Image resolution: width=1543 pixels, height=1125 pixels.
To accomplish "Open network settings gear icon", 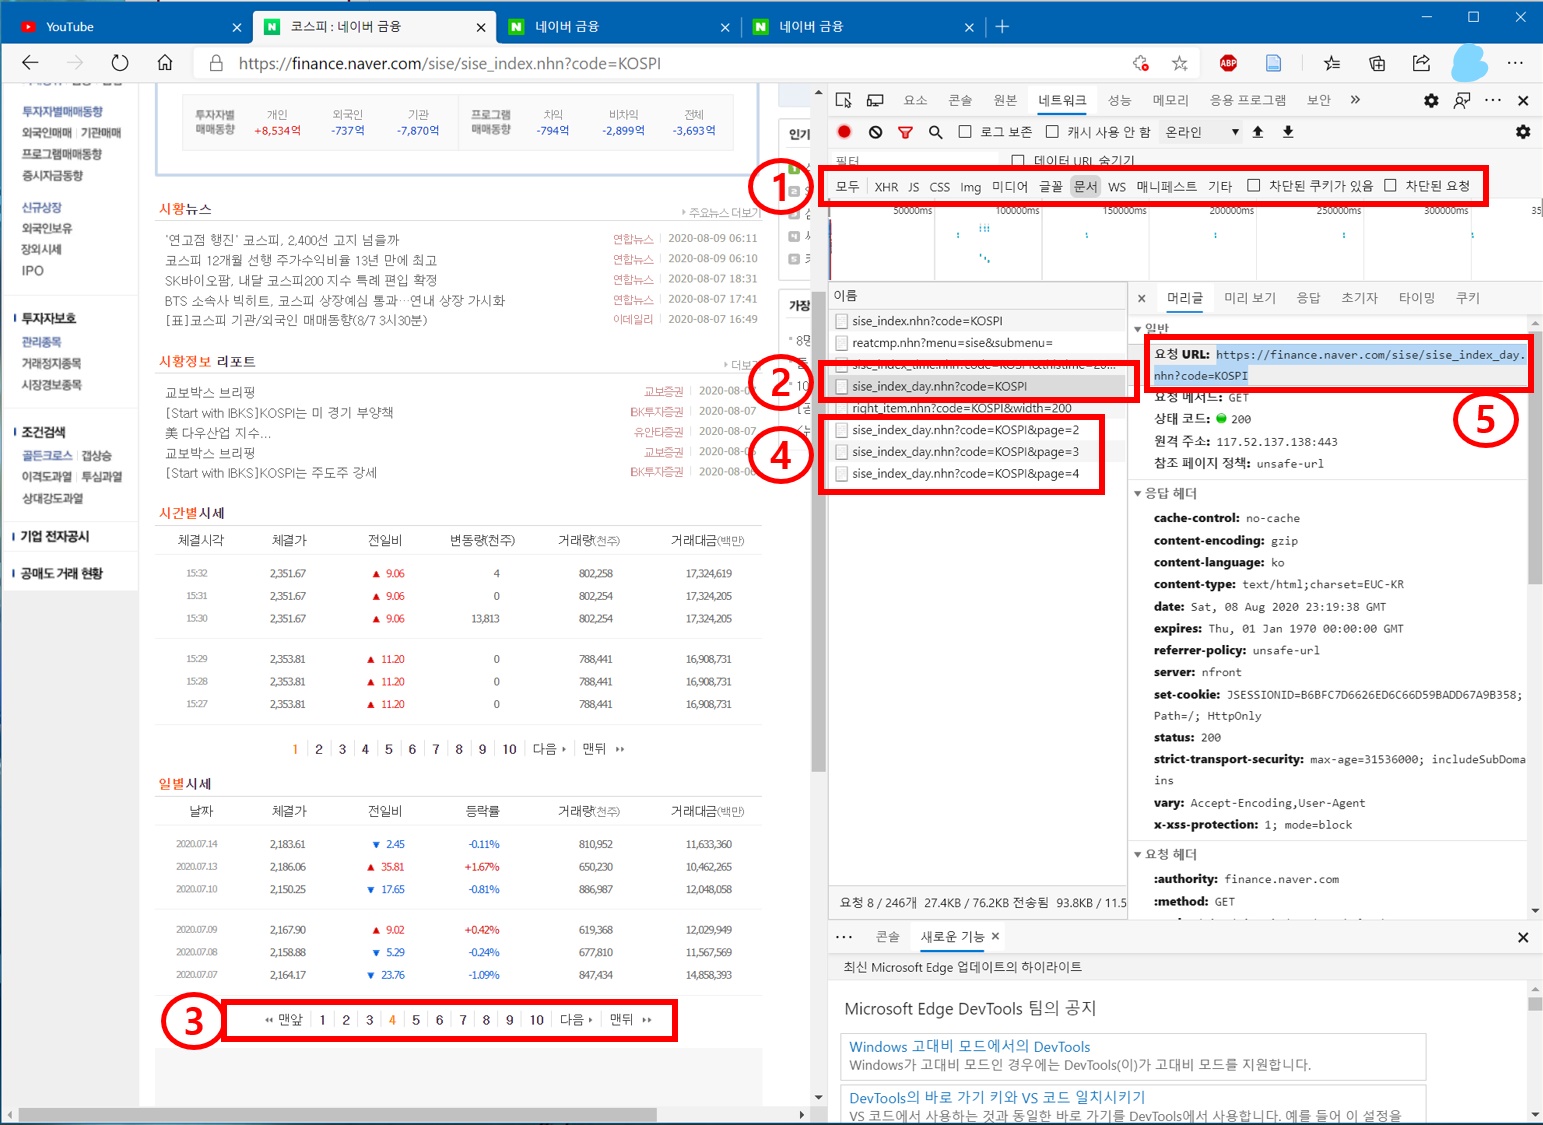I will tap(1523, 132).
